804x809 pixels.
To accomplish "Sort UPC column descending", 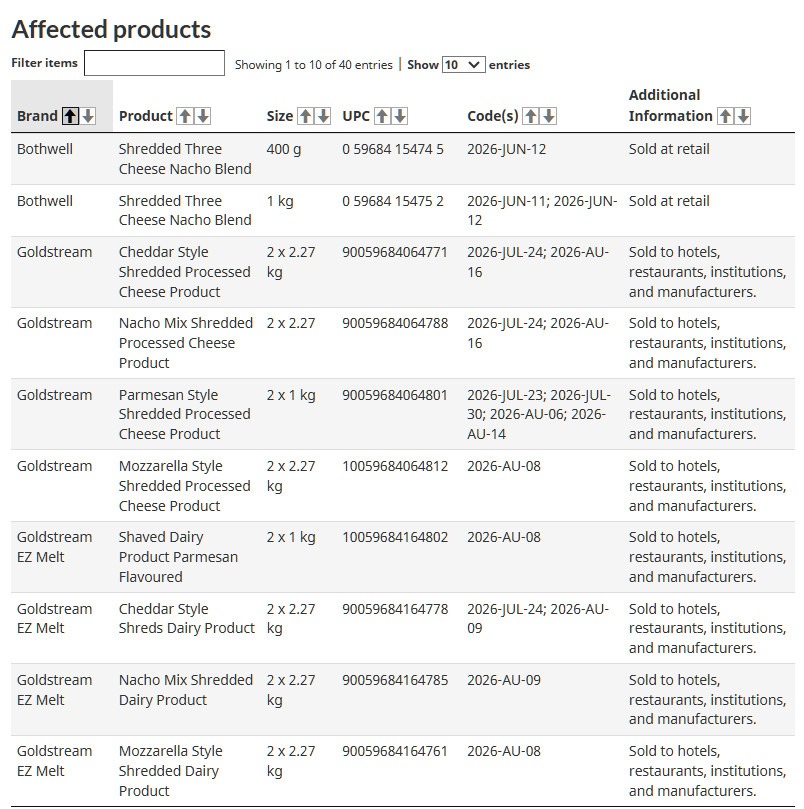I will pos(400,116).
